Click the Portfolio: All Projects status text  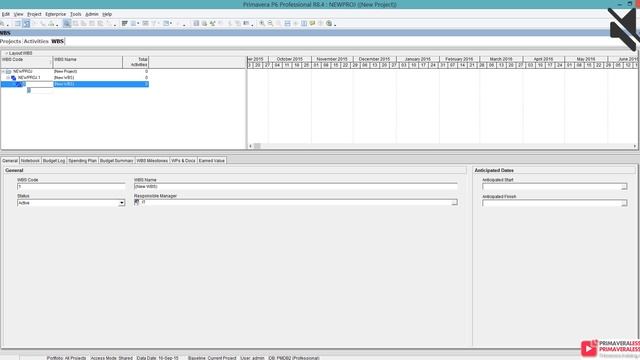66,358
